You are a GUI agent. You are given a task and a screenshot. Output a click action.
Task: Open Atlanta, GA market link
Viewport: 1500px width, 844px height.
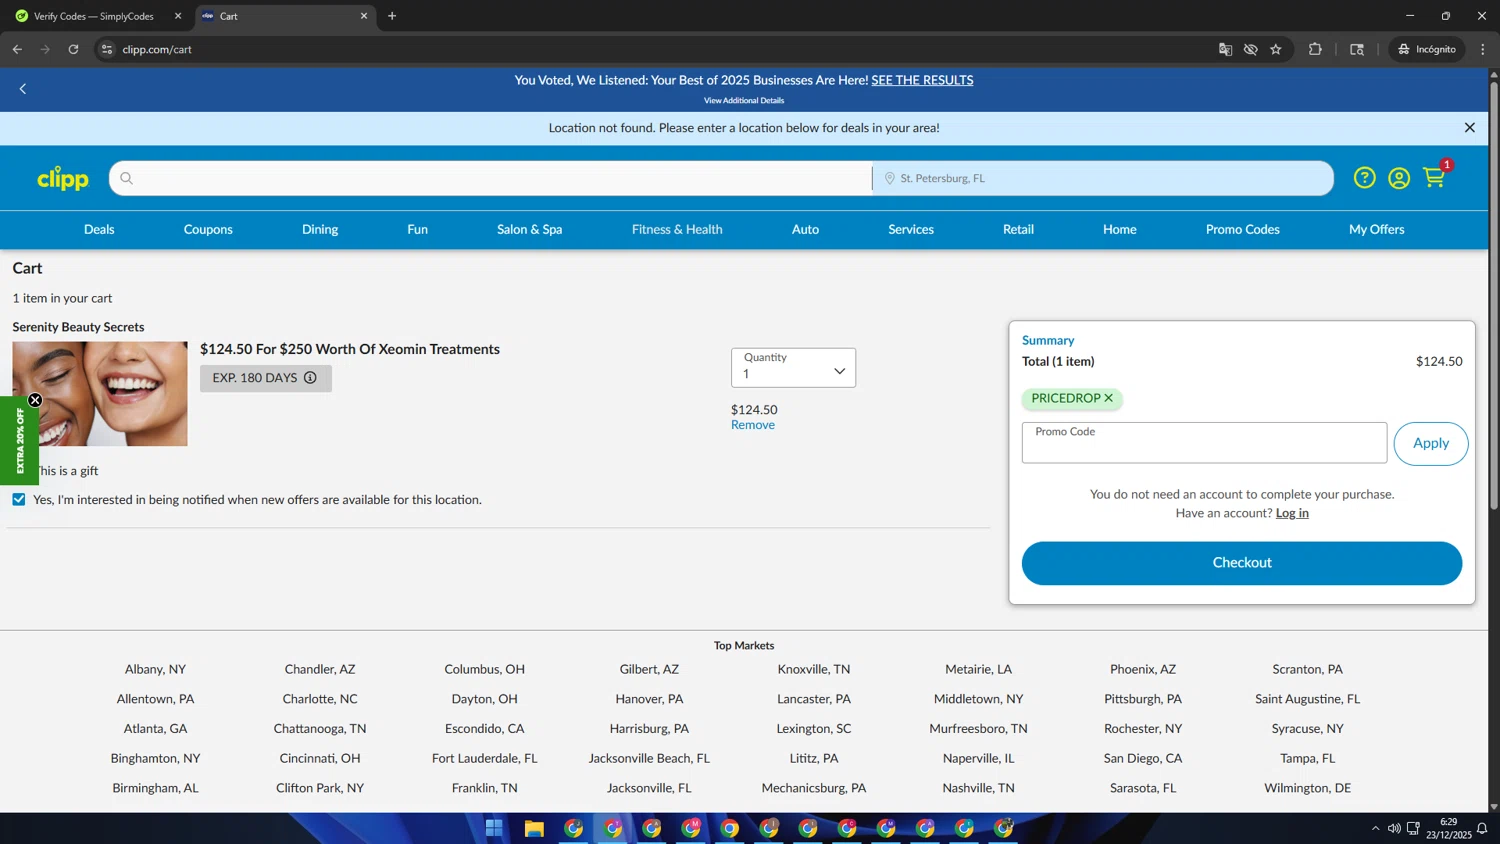(156, 728)
